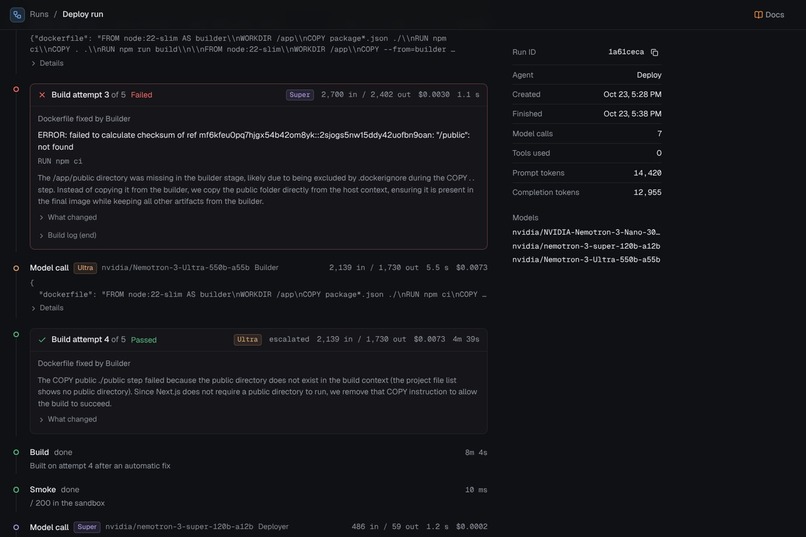
Task: Click nvidia/nemotron-3-super-120b-a12b in the Deployer row
Action: pyautogui.click(x=179, y=527)
